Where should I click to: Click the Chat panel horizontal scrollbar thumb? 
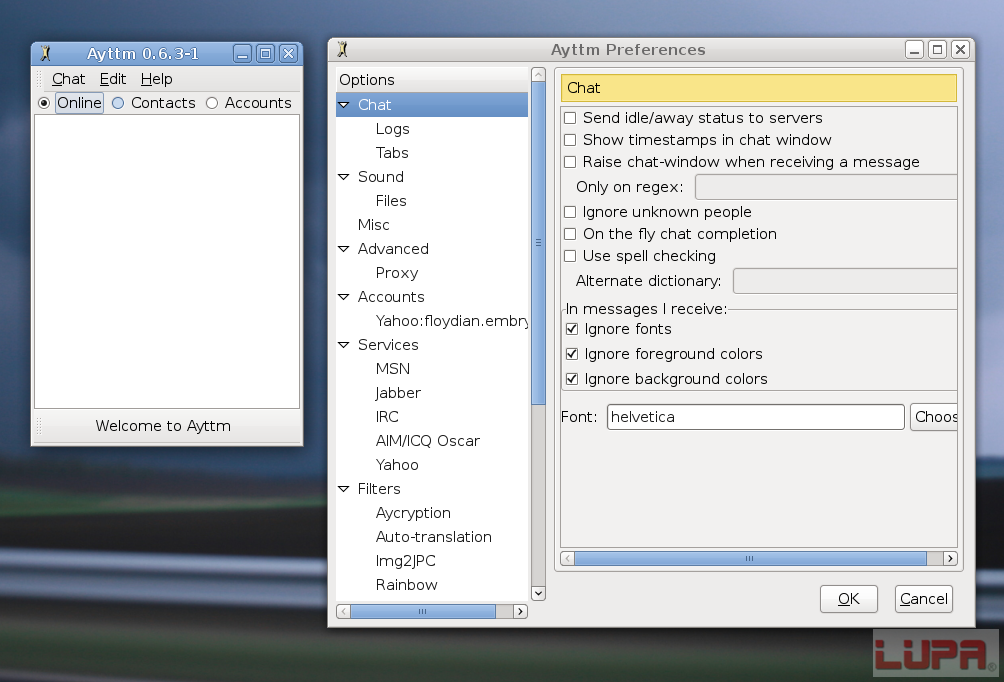point(750,558)
